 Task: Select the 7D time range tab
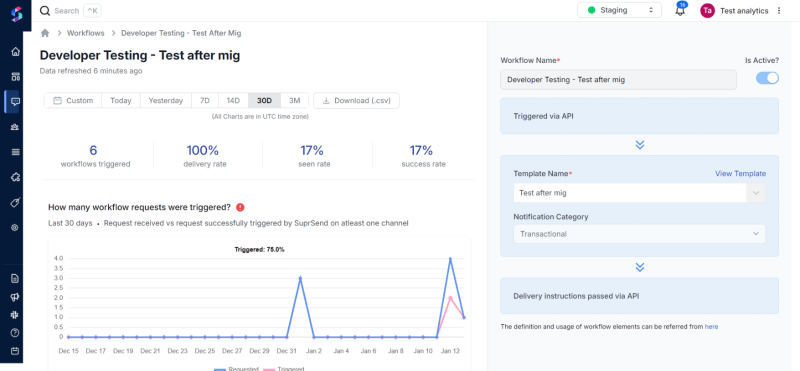[205, 101]
